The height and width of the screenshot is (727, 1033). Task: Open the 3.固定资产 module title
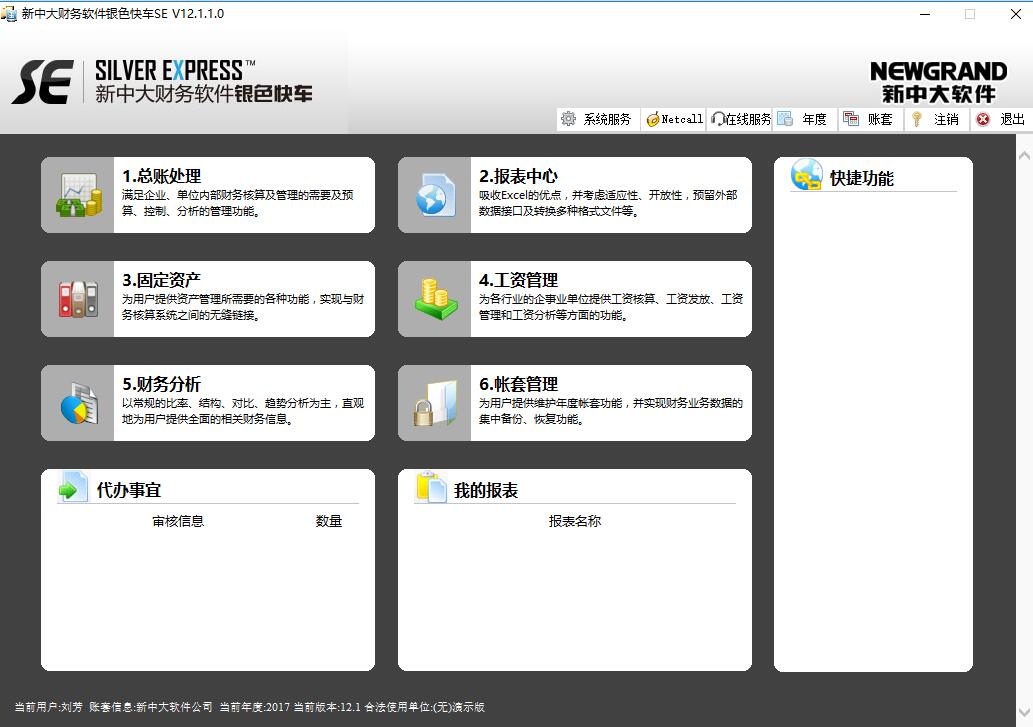click(x=161, y=281)
